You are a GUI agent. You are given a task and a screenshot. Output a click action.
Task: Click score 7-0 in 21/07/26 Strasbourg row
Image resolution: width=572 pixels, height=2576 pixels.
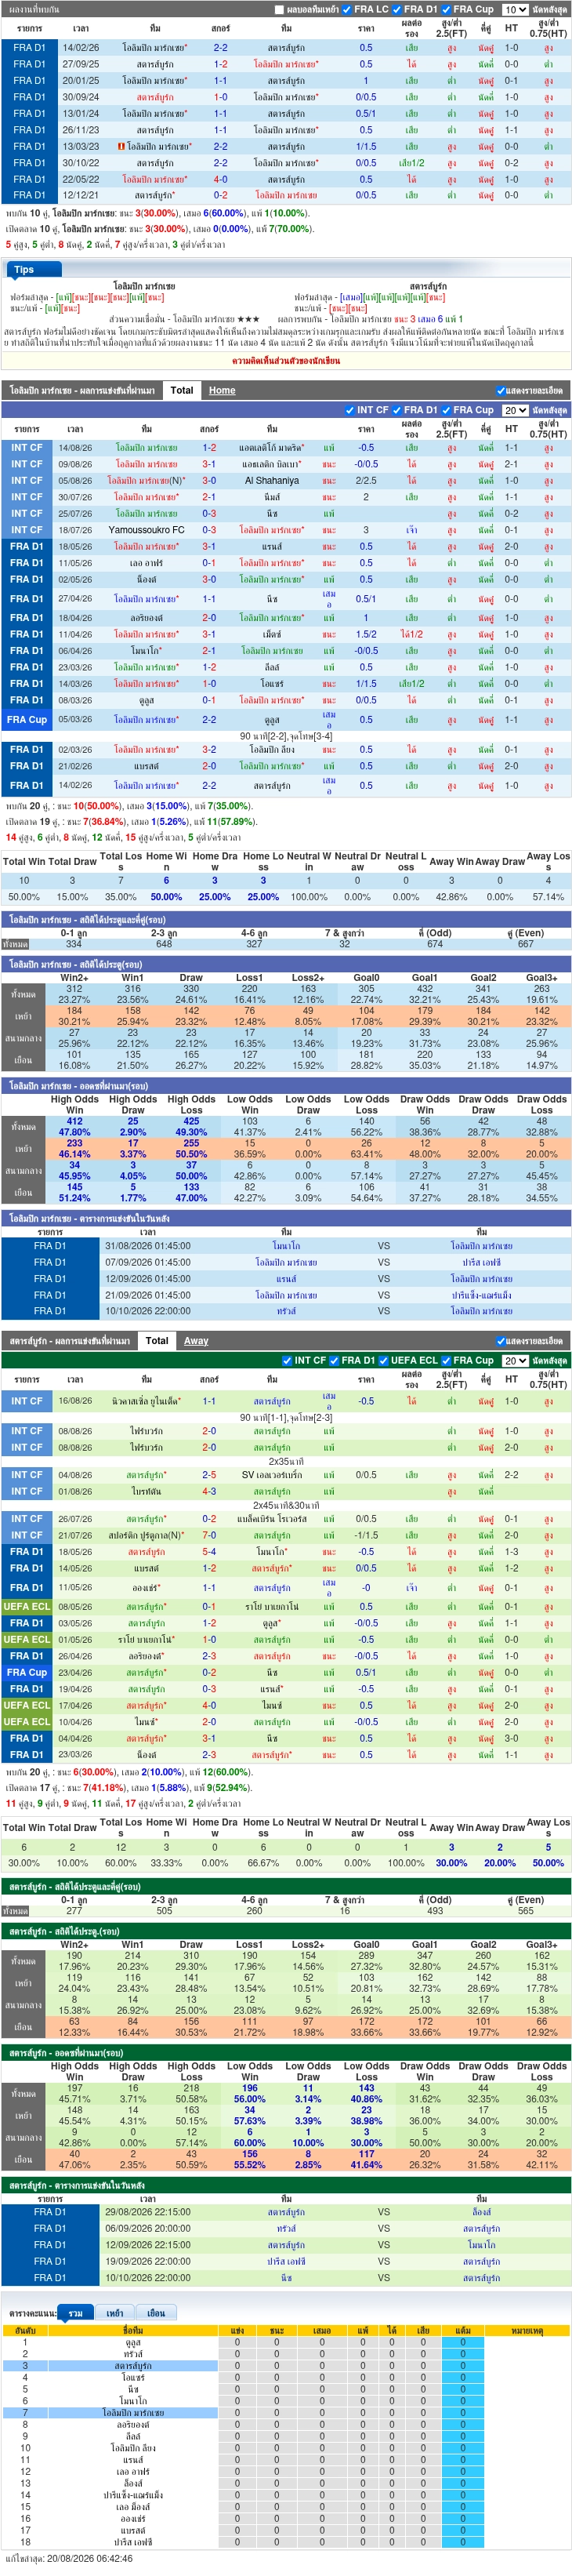pyautogui.click(x=209, y=1535)
